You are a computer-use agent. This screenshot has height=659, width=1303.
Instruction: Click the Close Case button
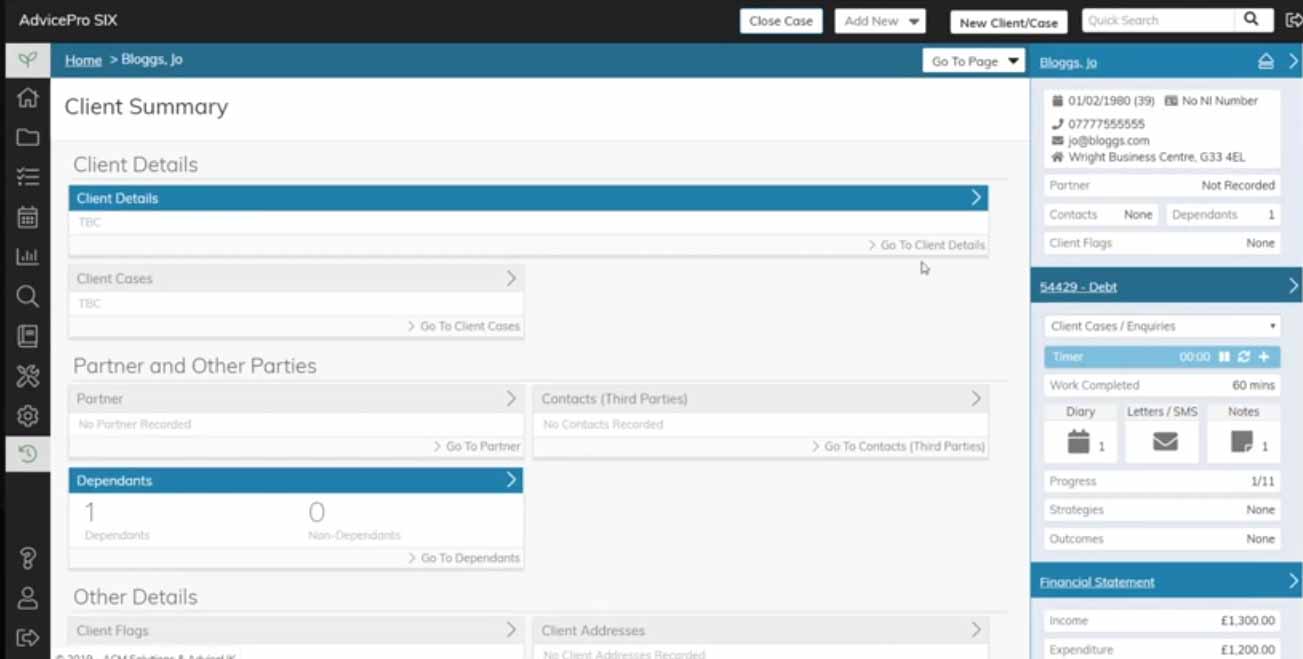pos(780,20)
